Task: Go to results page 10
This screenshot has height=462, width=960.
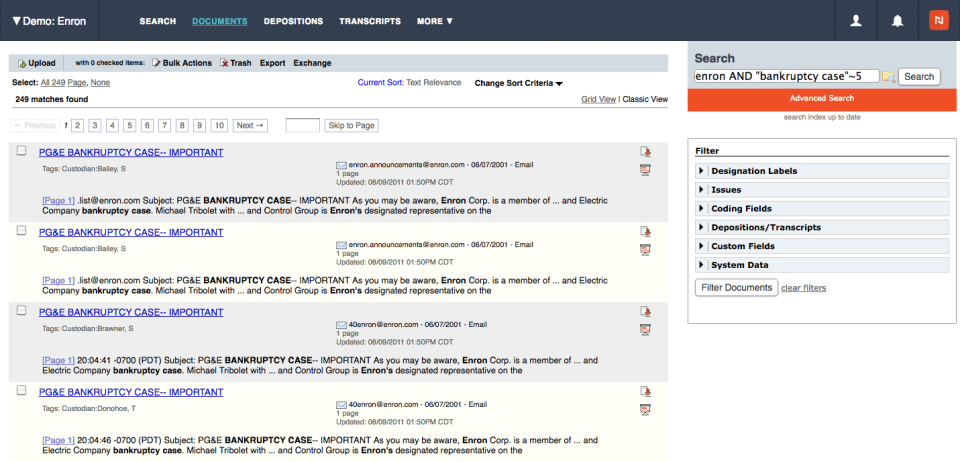Action: (x=219, y=125)
